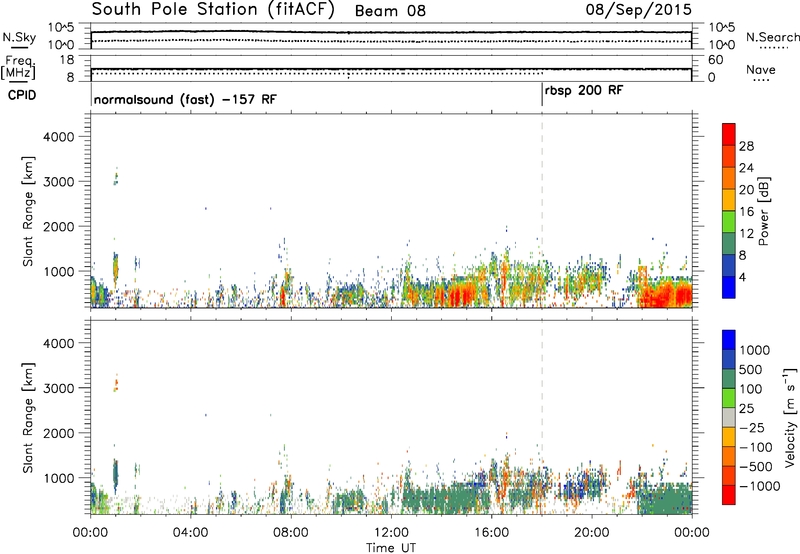Click the CPID change marker beside rbsp
Screen dimensions: 800x554
pos(542,95)
